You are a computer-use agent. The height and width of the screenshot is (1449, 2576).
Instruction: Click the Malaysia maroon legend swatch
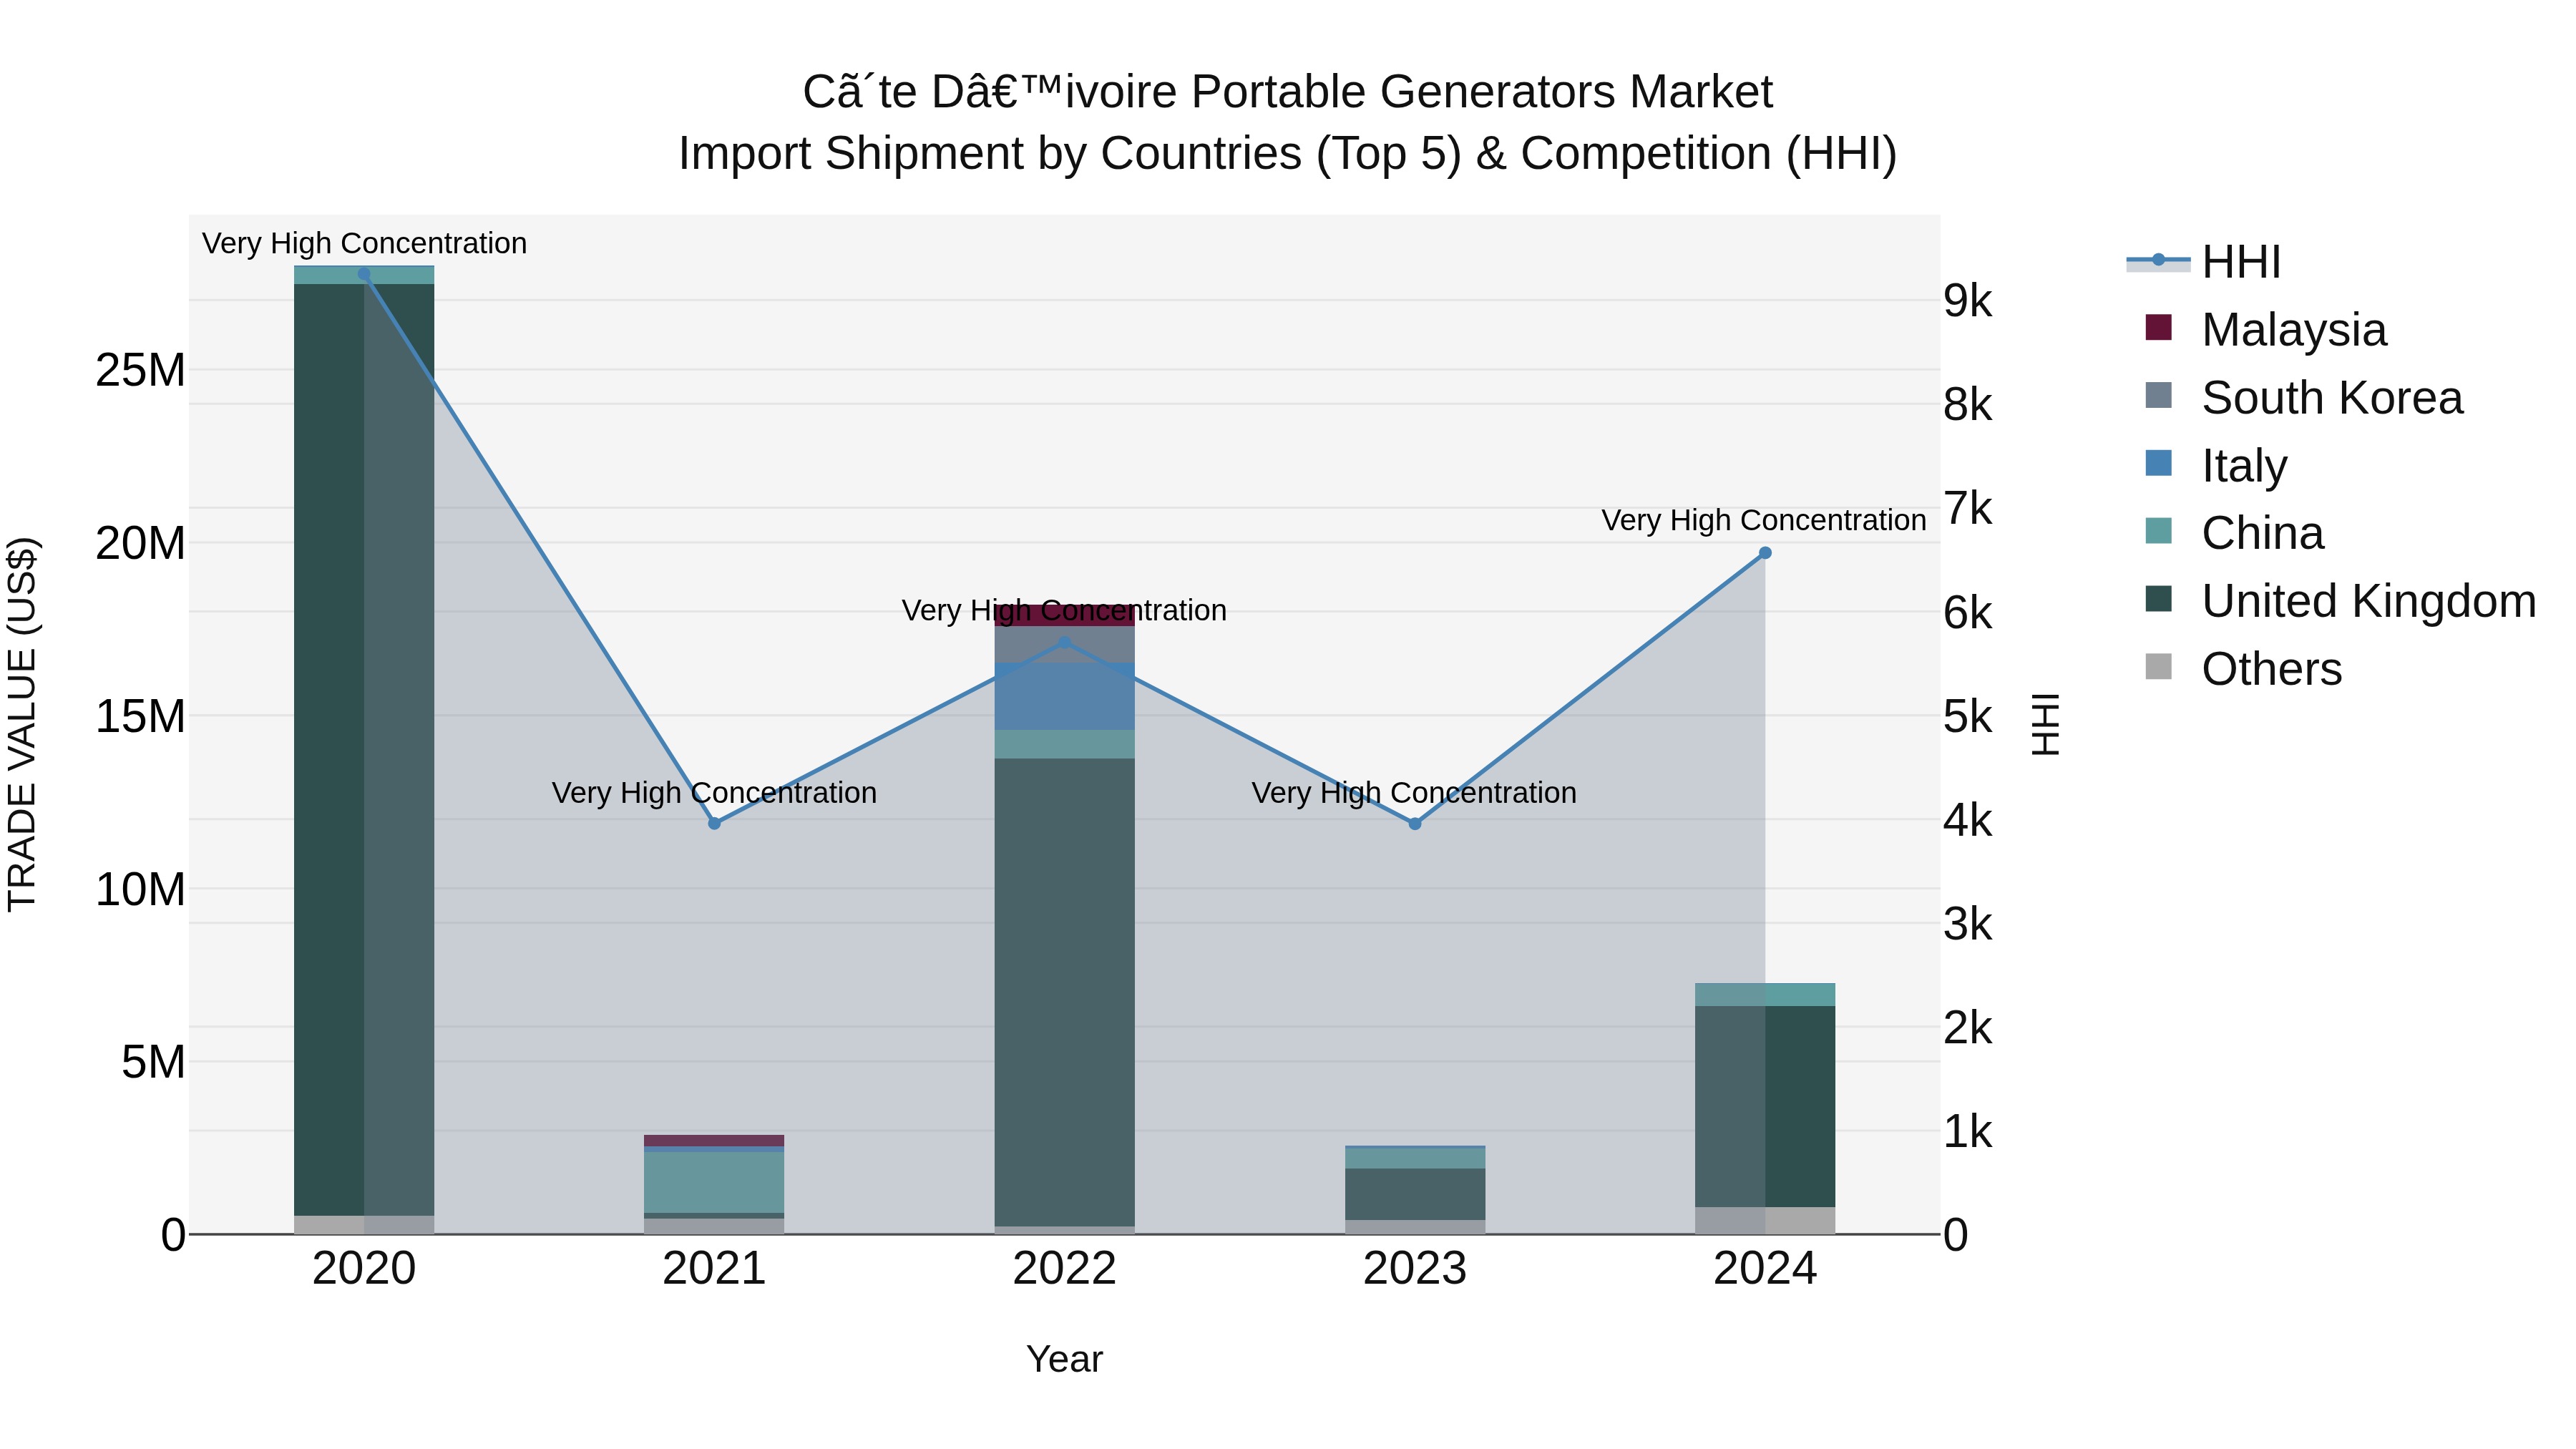tap(2159, 327)
